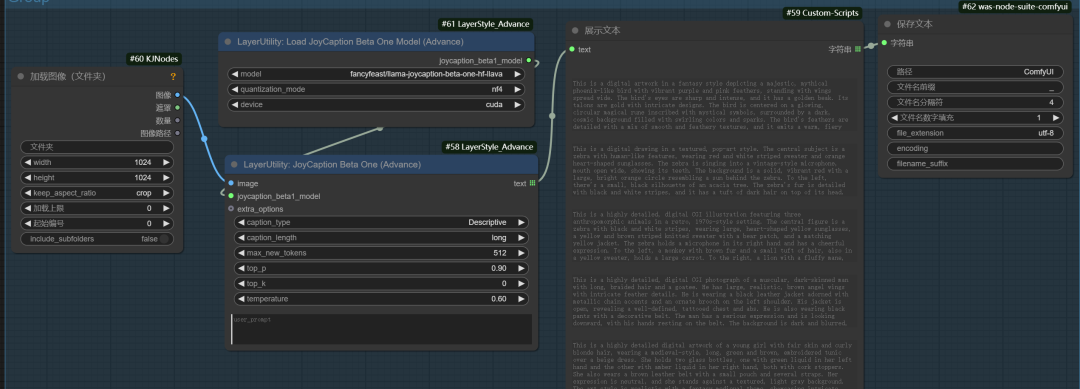Image resolution: width=1080 pixels, height=389 pixels.
Task: Click the joycaption_beta1_model input port on JoyCaption node
Action: pyautogui.click(x=231, y=196)
